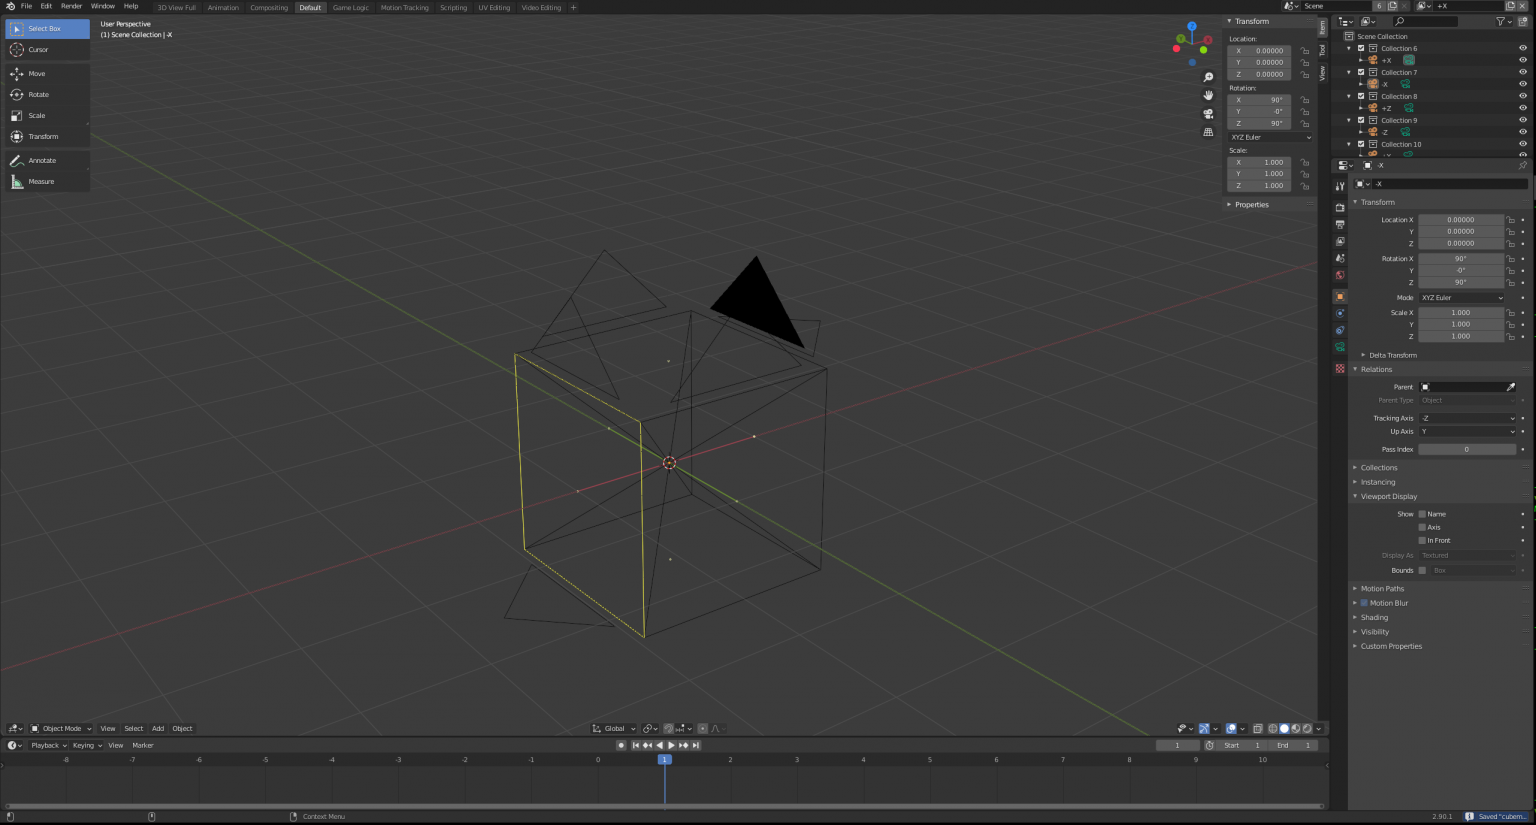The width and height of the screenshot is (1536, 825).
Task: Collapse the Collection 7 tree expander
Action: point(1349,72)
